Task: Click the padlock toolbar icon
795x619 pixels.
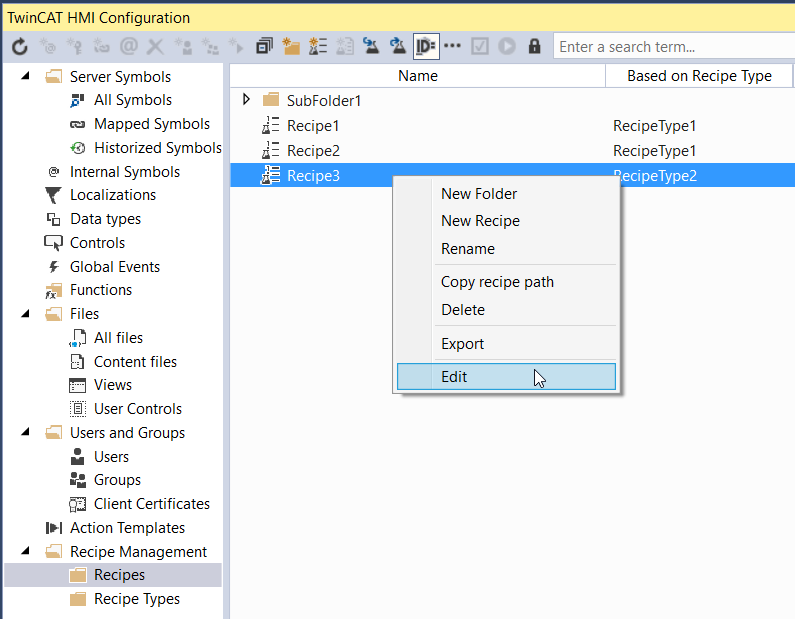Action: click(534, 47)
